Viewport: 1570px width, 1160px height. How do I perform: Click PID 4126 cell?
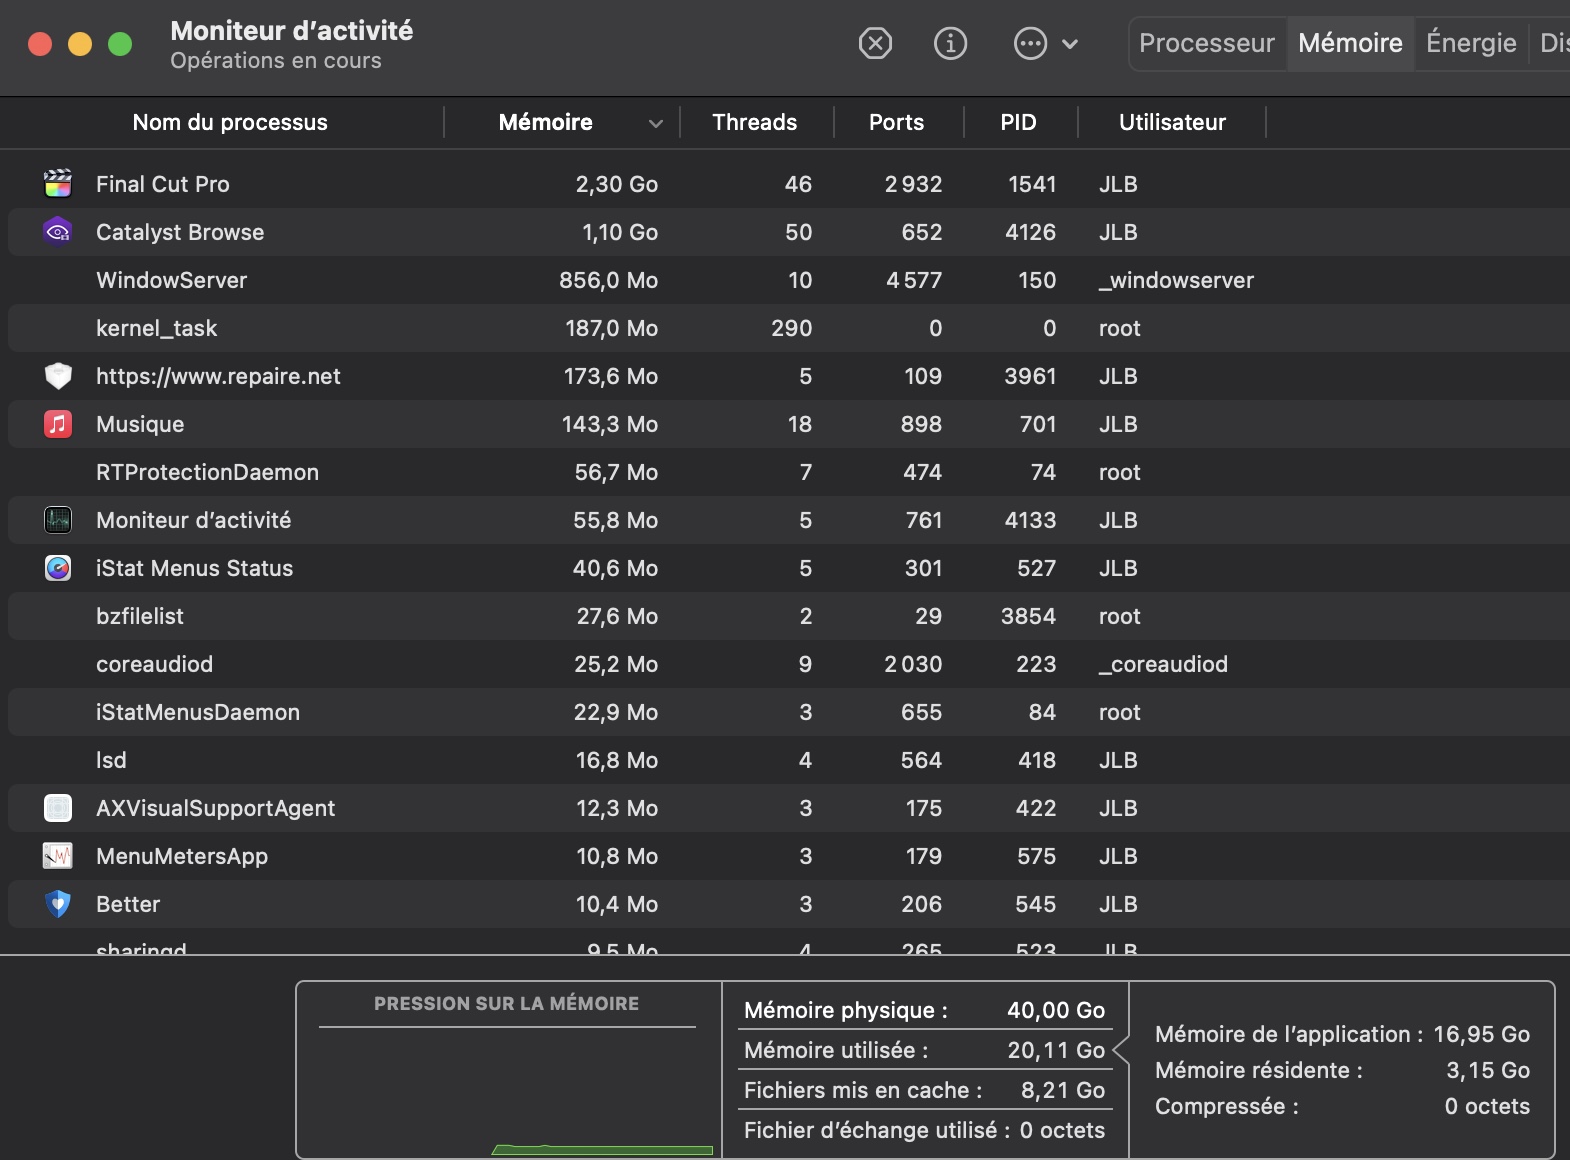[1030, 232]
